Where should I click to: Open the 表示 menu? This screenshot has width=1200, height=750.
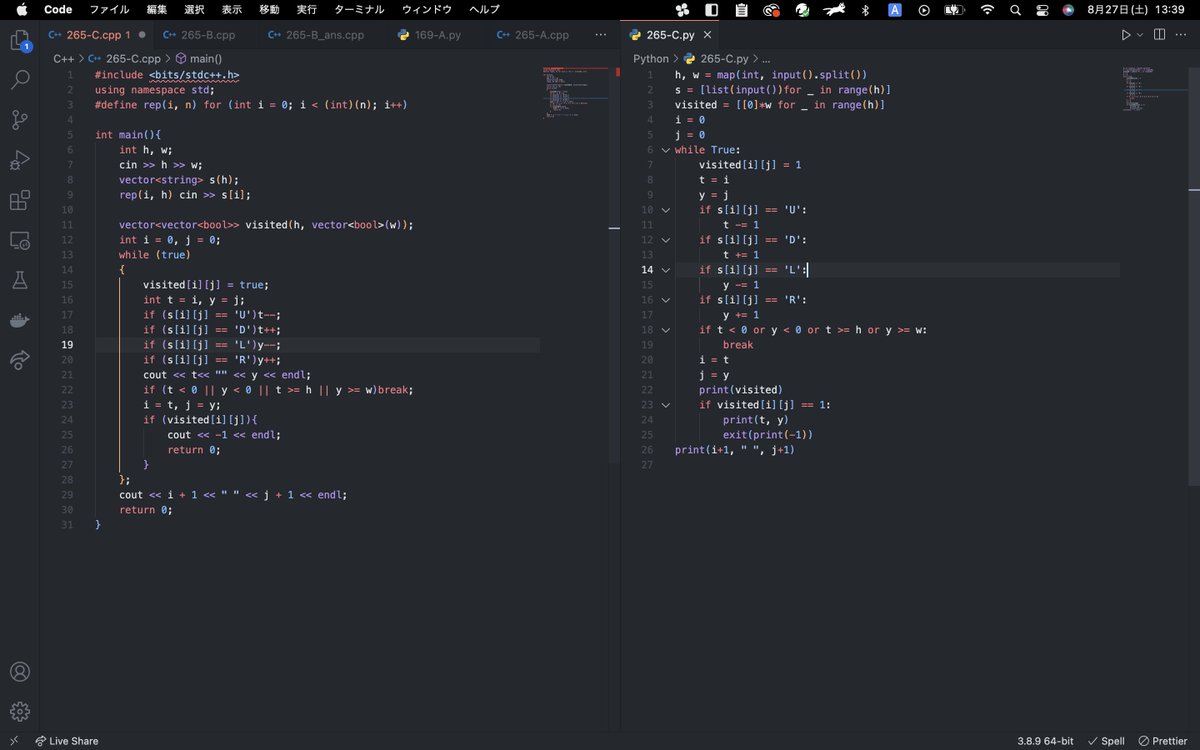pos(231,9)
